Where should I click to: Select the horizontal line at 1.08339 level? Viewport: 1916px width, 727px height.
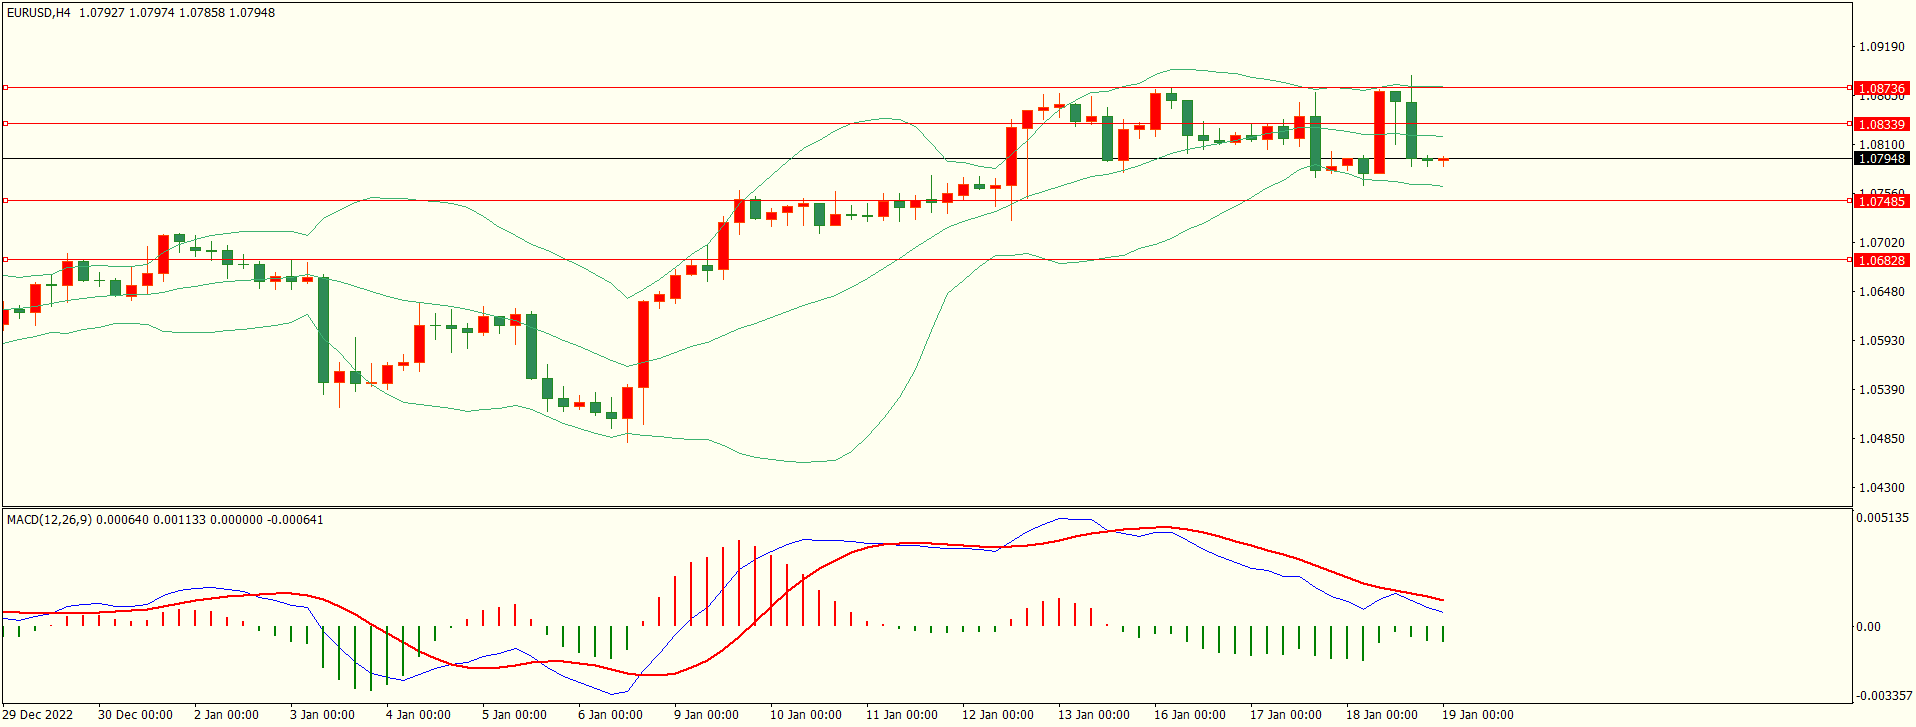[x=927, y=124]
